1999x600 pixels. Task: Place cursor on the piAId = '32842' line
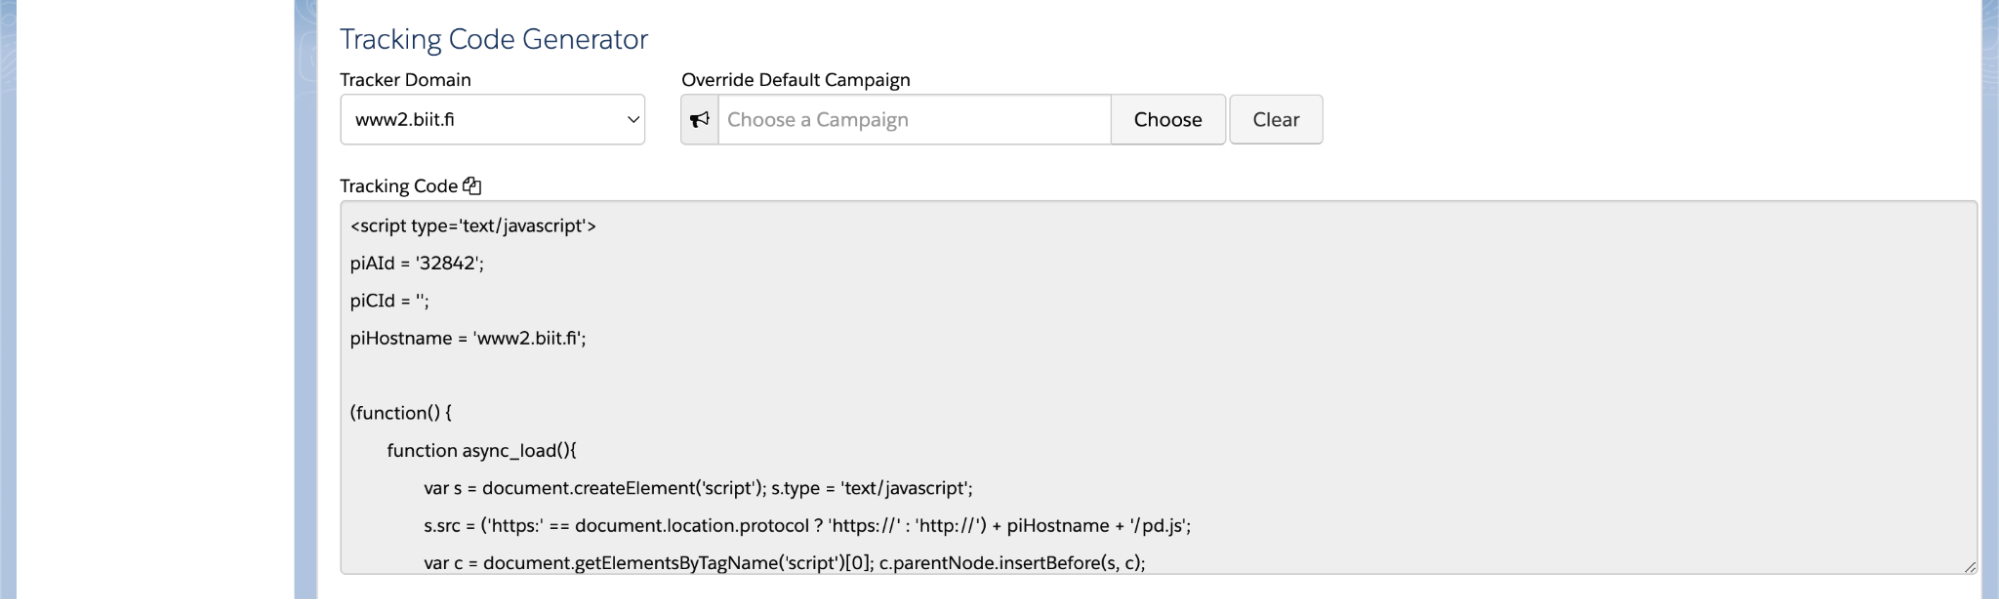pos(417,264)
